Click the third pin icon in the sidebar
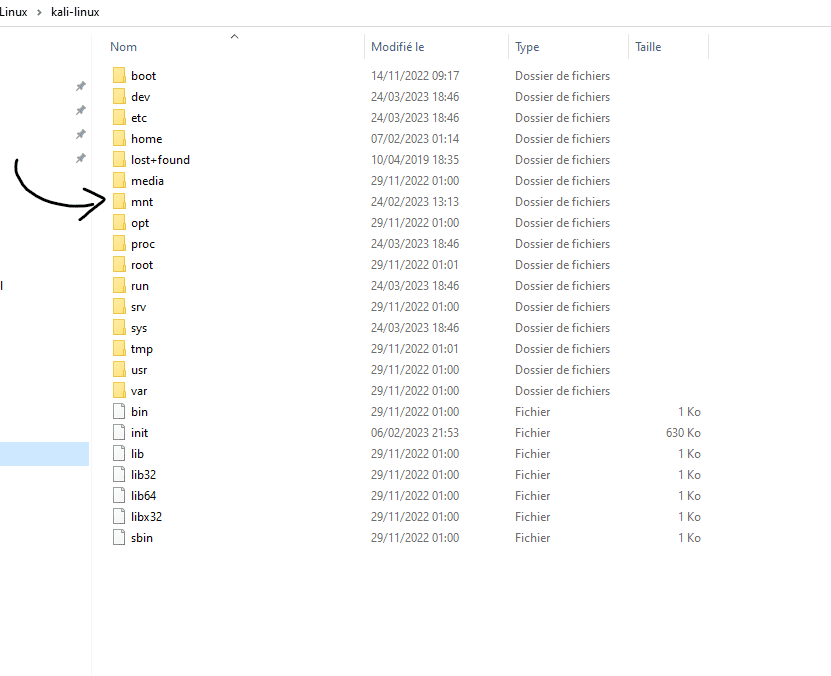Image resolution: width=831 pixels, height=676 pixels. (81, 134)
